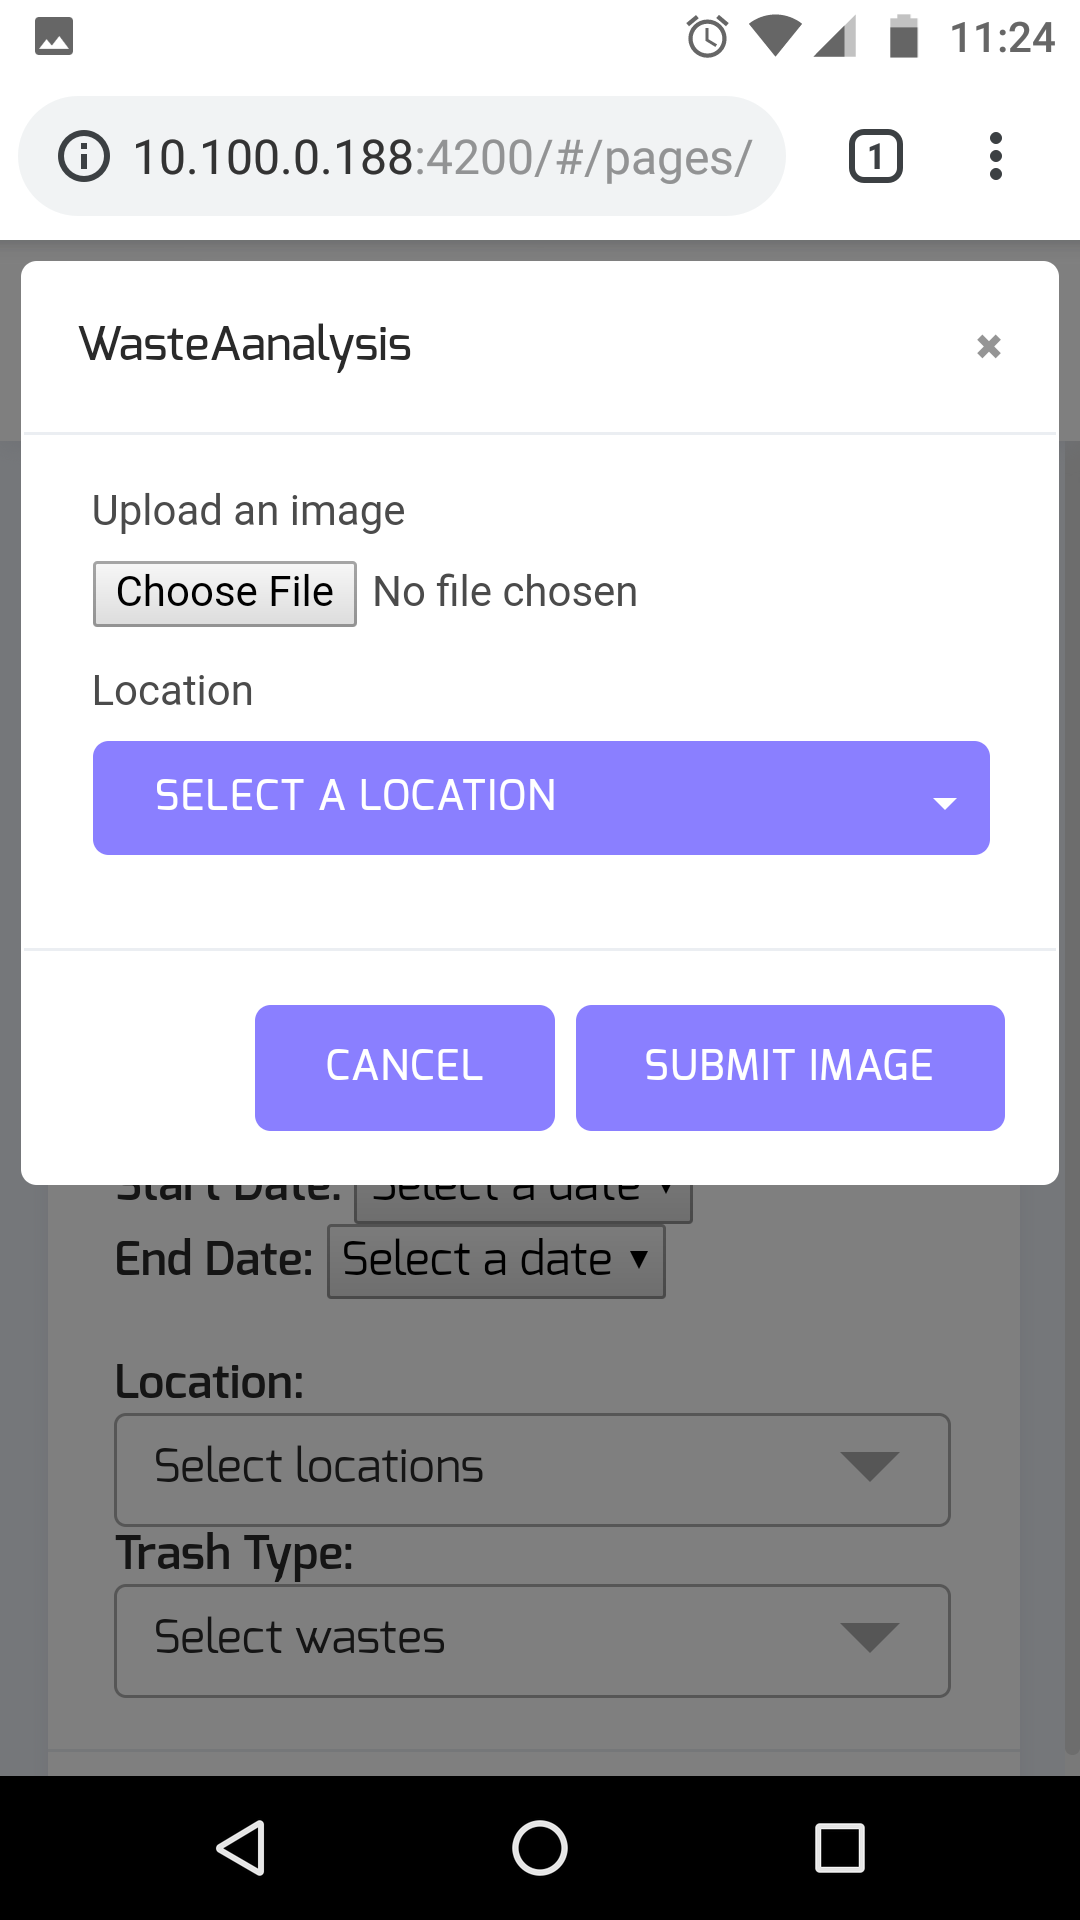The image size is (1080, 1920).
Task: Tap the WiFi signal icon in status bar
Action: click(775, 37)
